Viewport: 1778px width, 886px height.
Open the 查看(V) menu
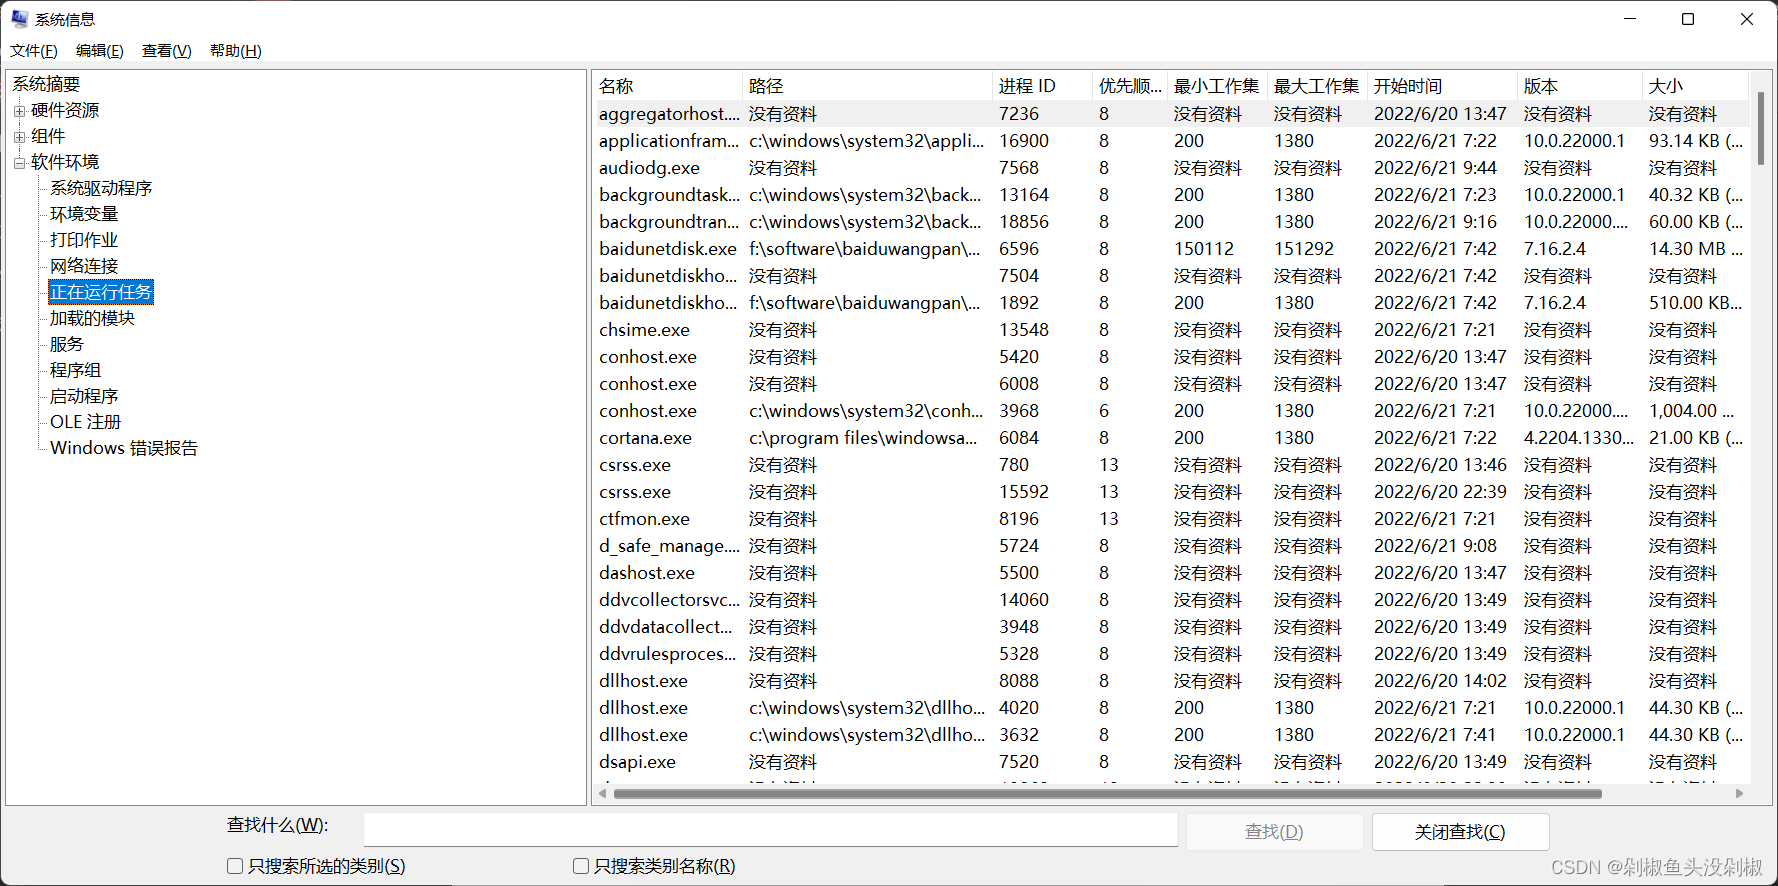tap(167, 51)
